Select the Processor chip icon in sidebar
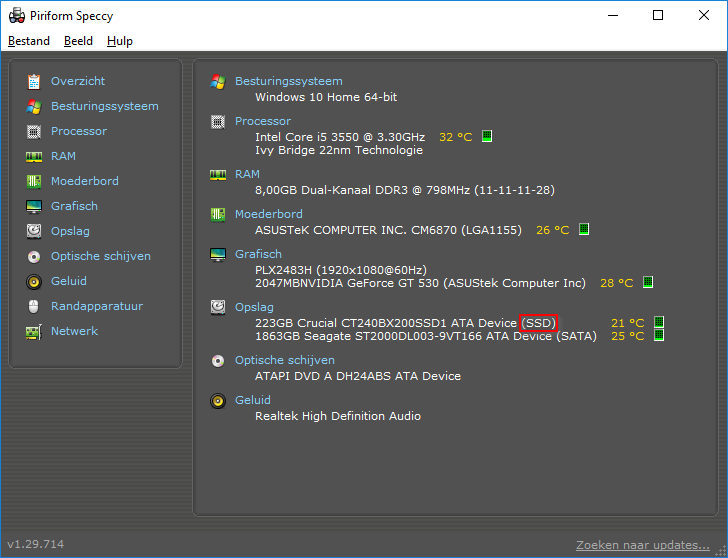This screenshot has height=558, width=728. (x=34, y=131)
